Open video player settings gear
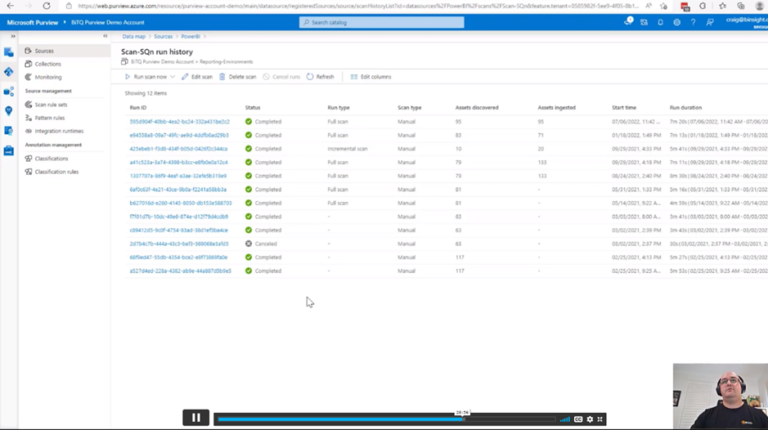The width and height of the screenshot is (768, 430). click(590, 418)
